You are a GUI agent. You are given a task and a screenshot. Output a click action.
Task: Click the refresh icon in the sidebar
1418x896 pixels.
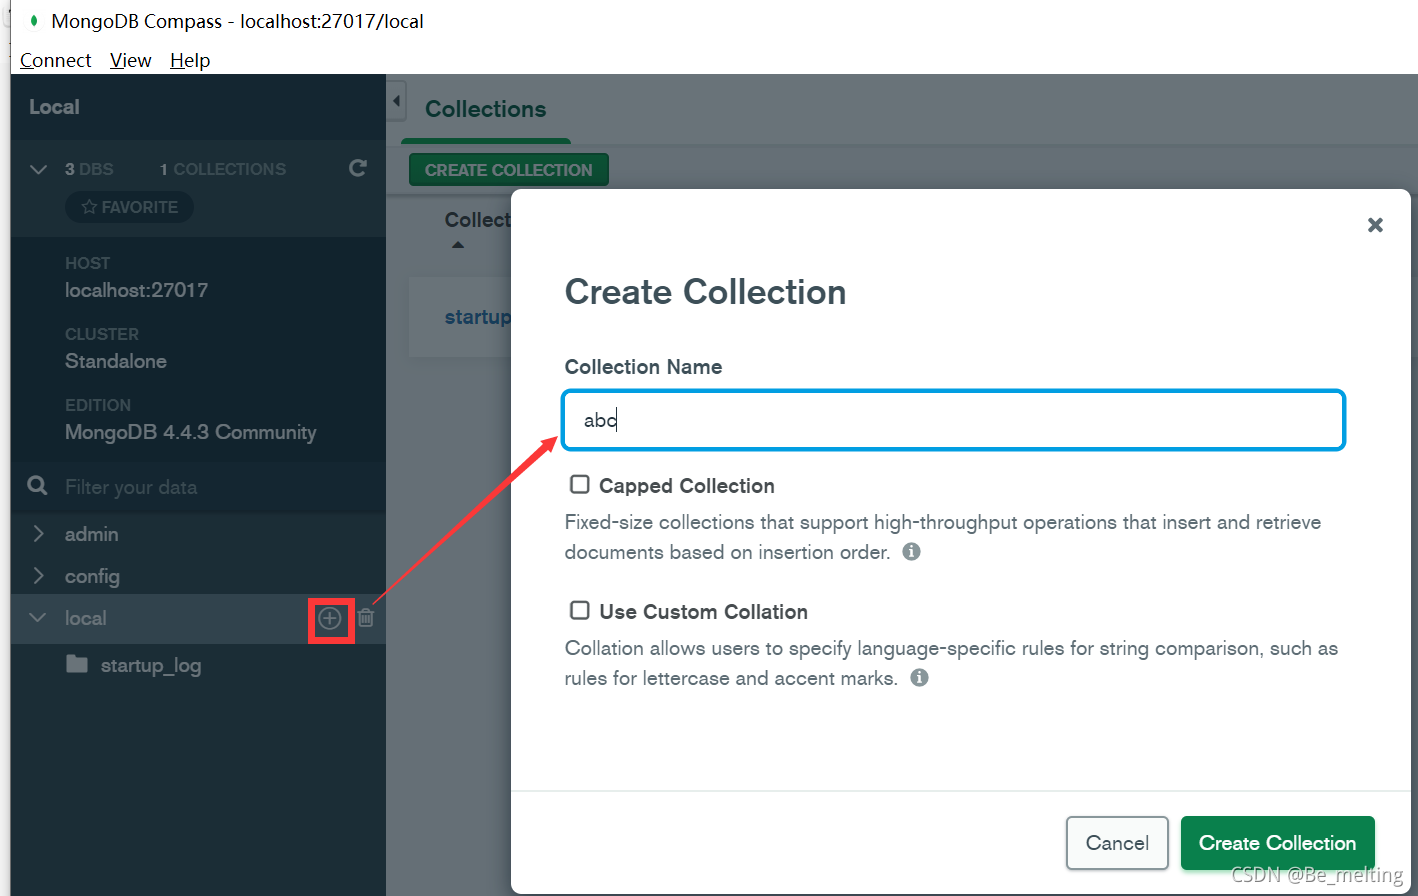point(357,168)
